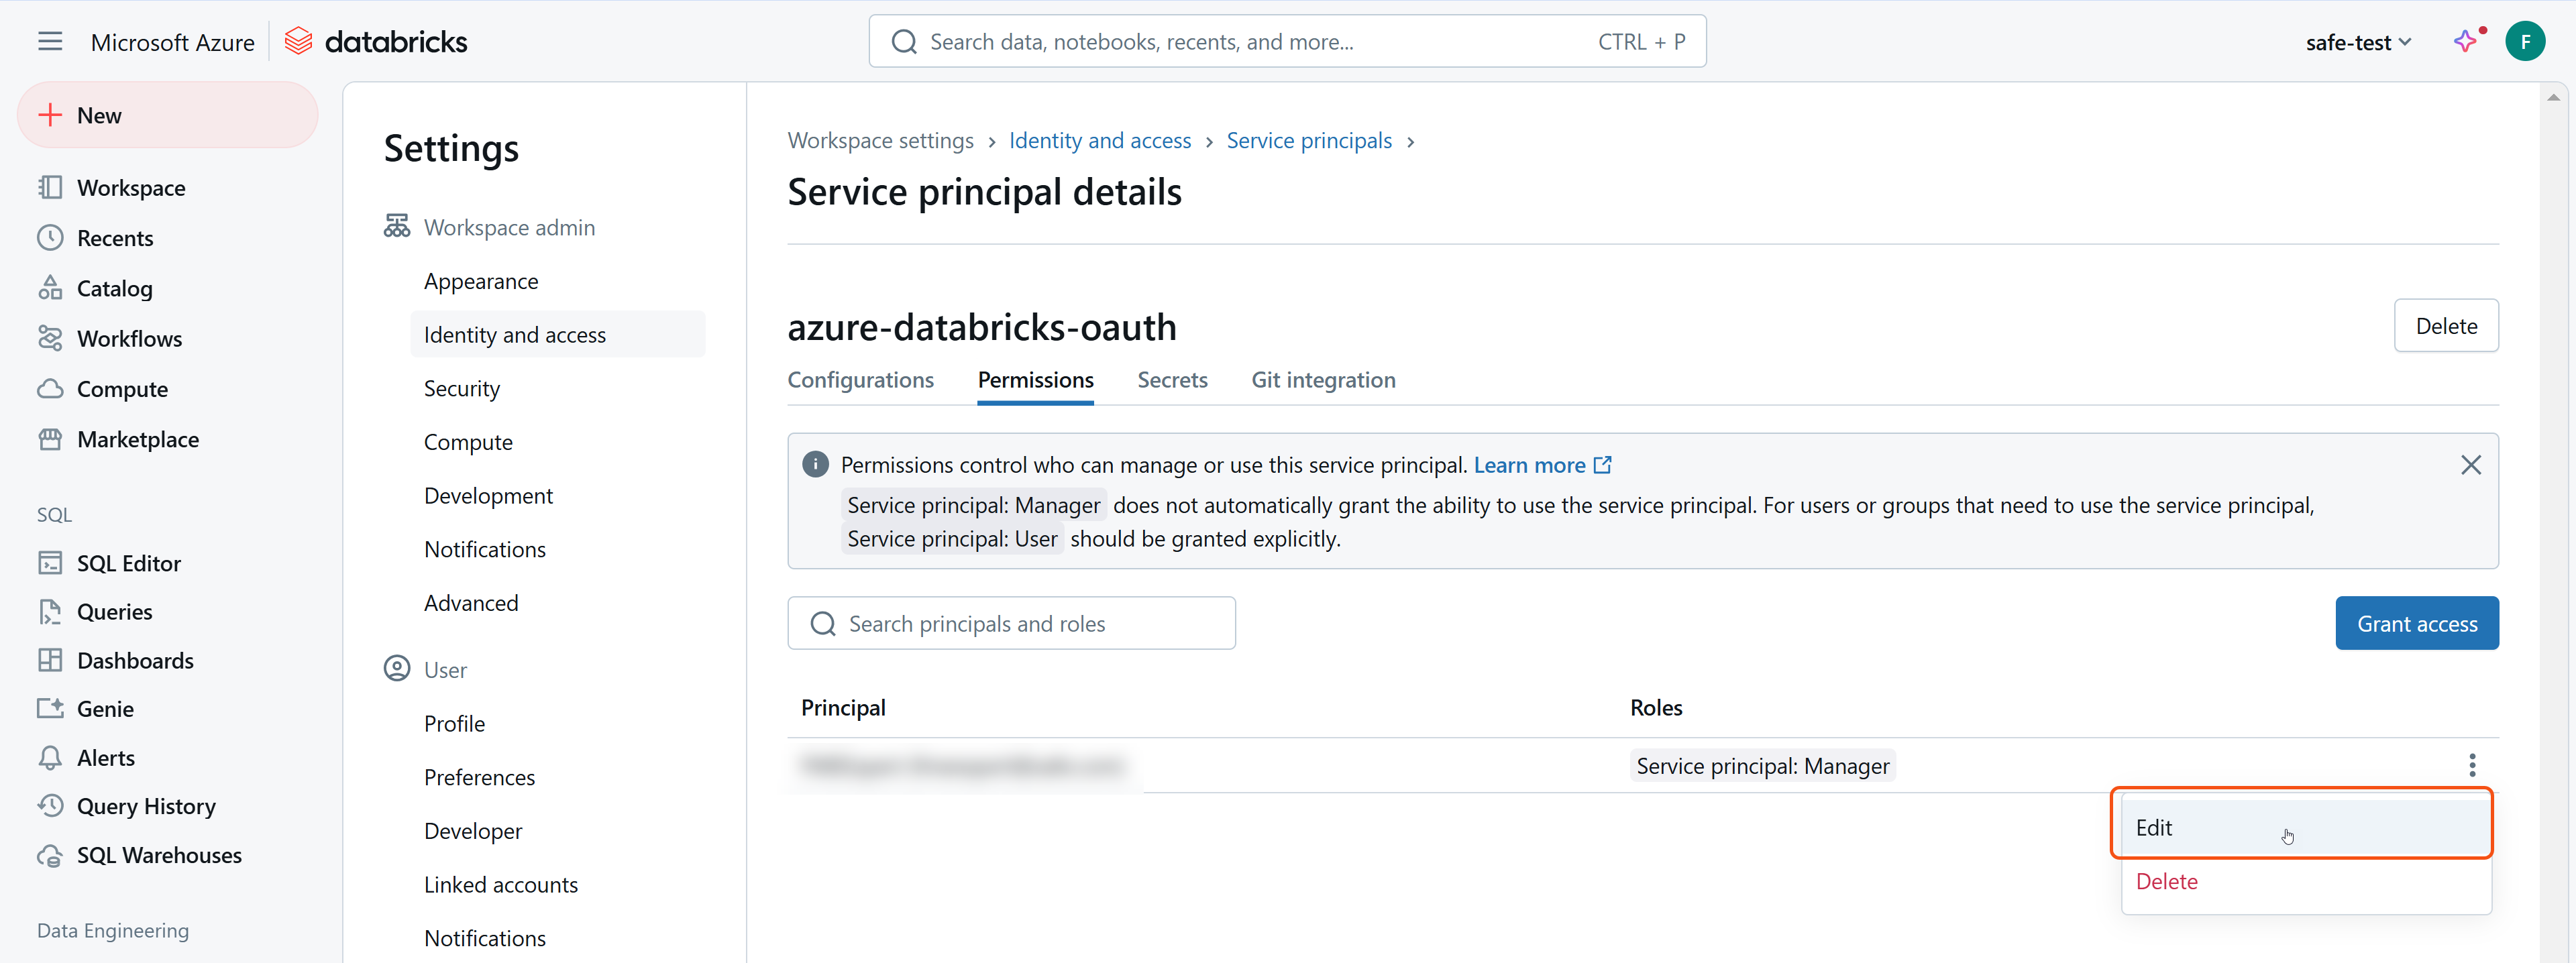Click the Grant access button
The image size is (2576, 963).
coord(2416,624)
